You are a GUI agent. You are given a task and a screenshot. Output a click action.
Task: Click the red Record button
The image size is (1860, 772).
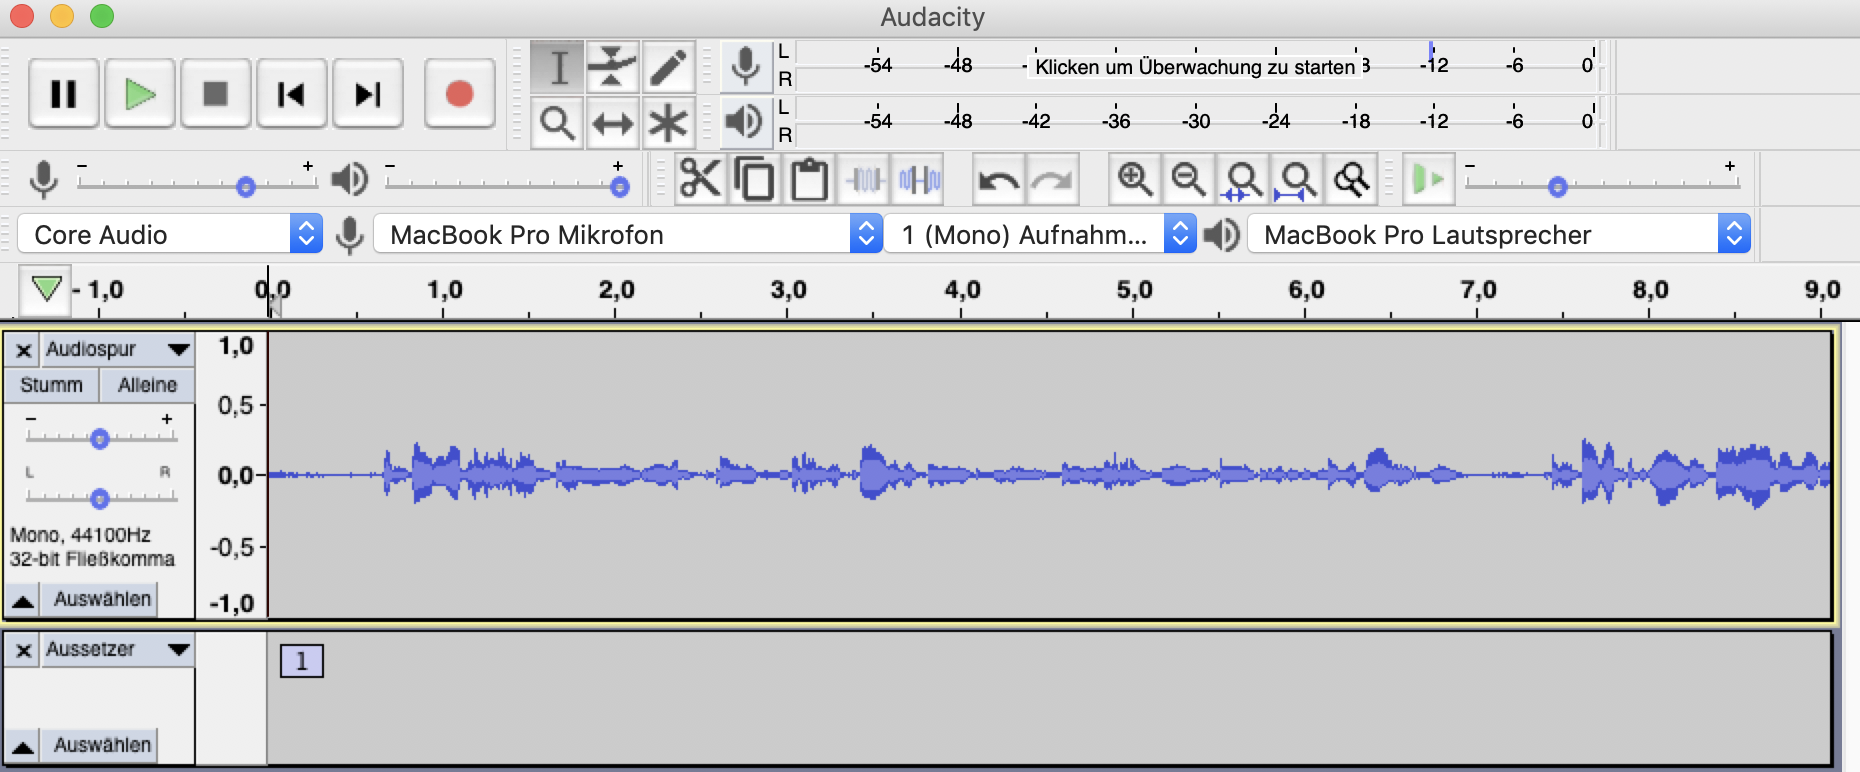coord(459,94)
